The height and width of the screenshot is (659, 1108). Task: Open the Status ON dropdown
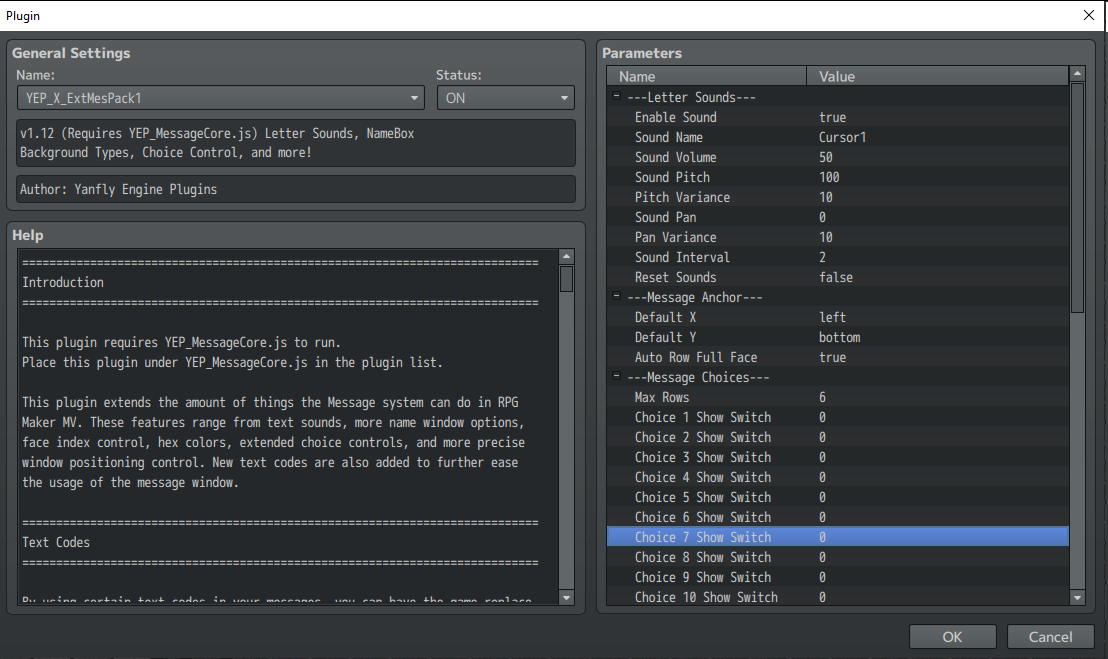(505, 98)
